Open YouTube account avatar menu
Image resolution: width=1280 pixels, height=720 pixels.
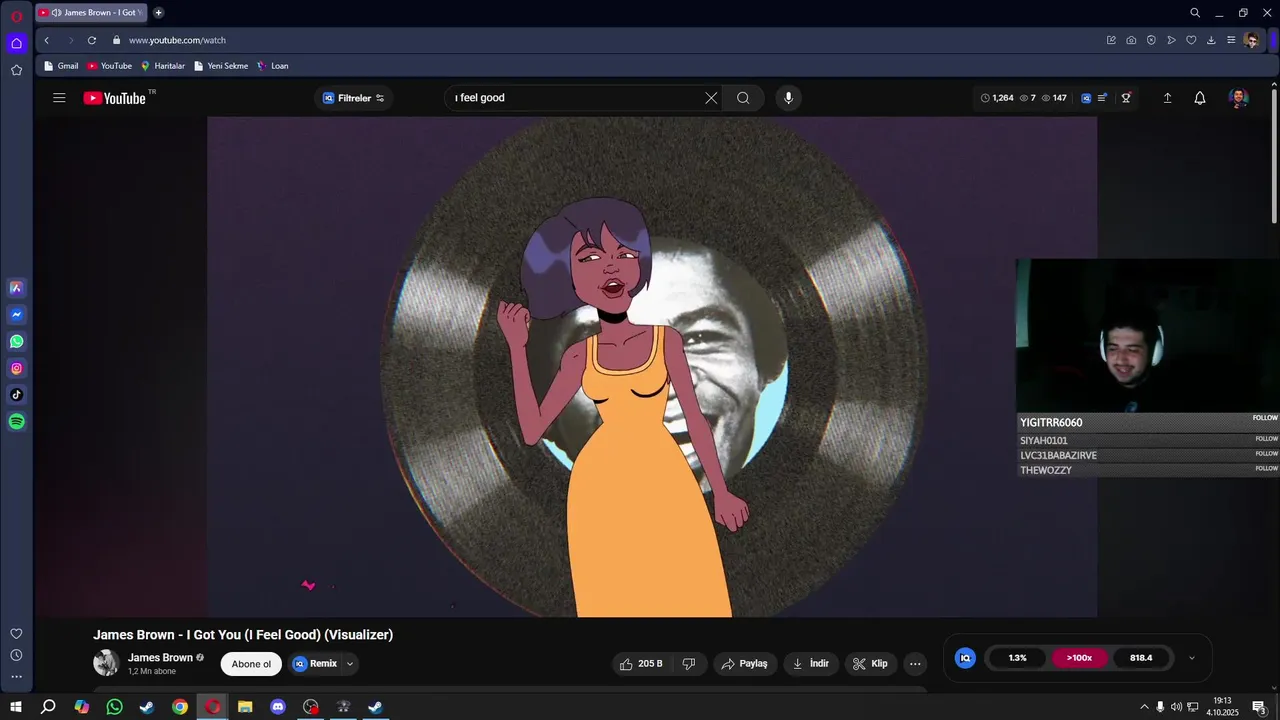click(1239, 98)
